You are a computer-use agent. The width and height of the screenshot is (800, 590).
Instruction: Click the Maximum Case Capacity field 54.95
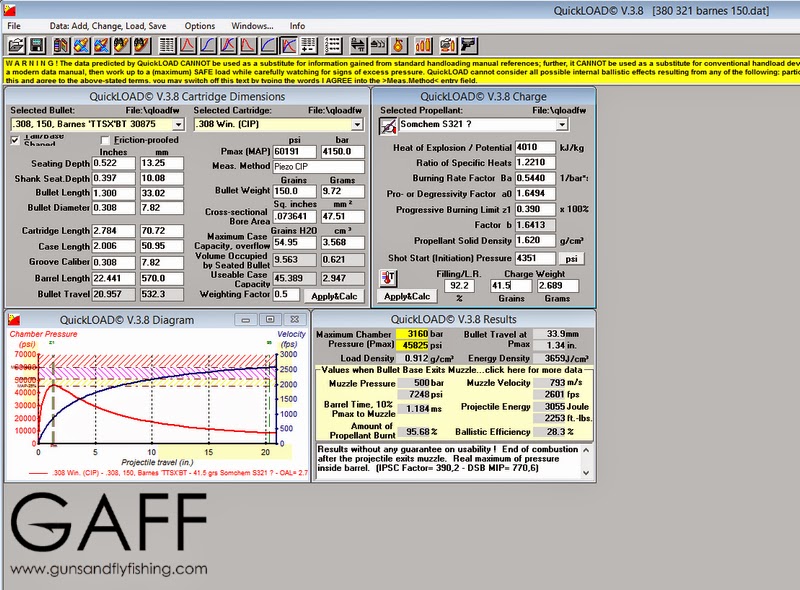pyautogui.click(x=294, y=243)
